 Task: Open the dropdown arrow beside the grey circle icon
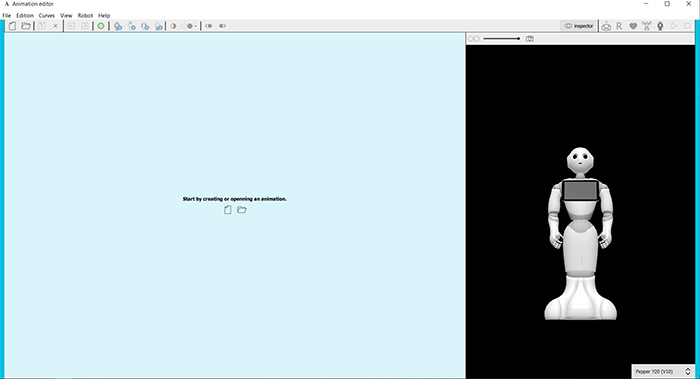(x=196, y=26)
